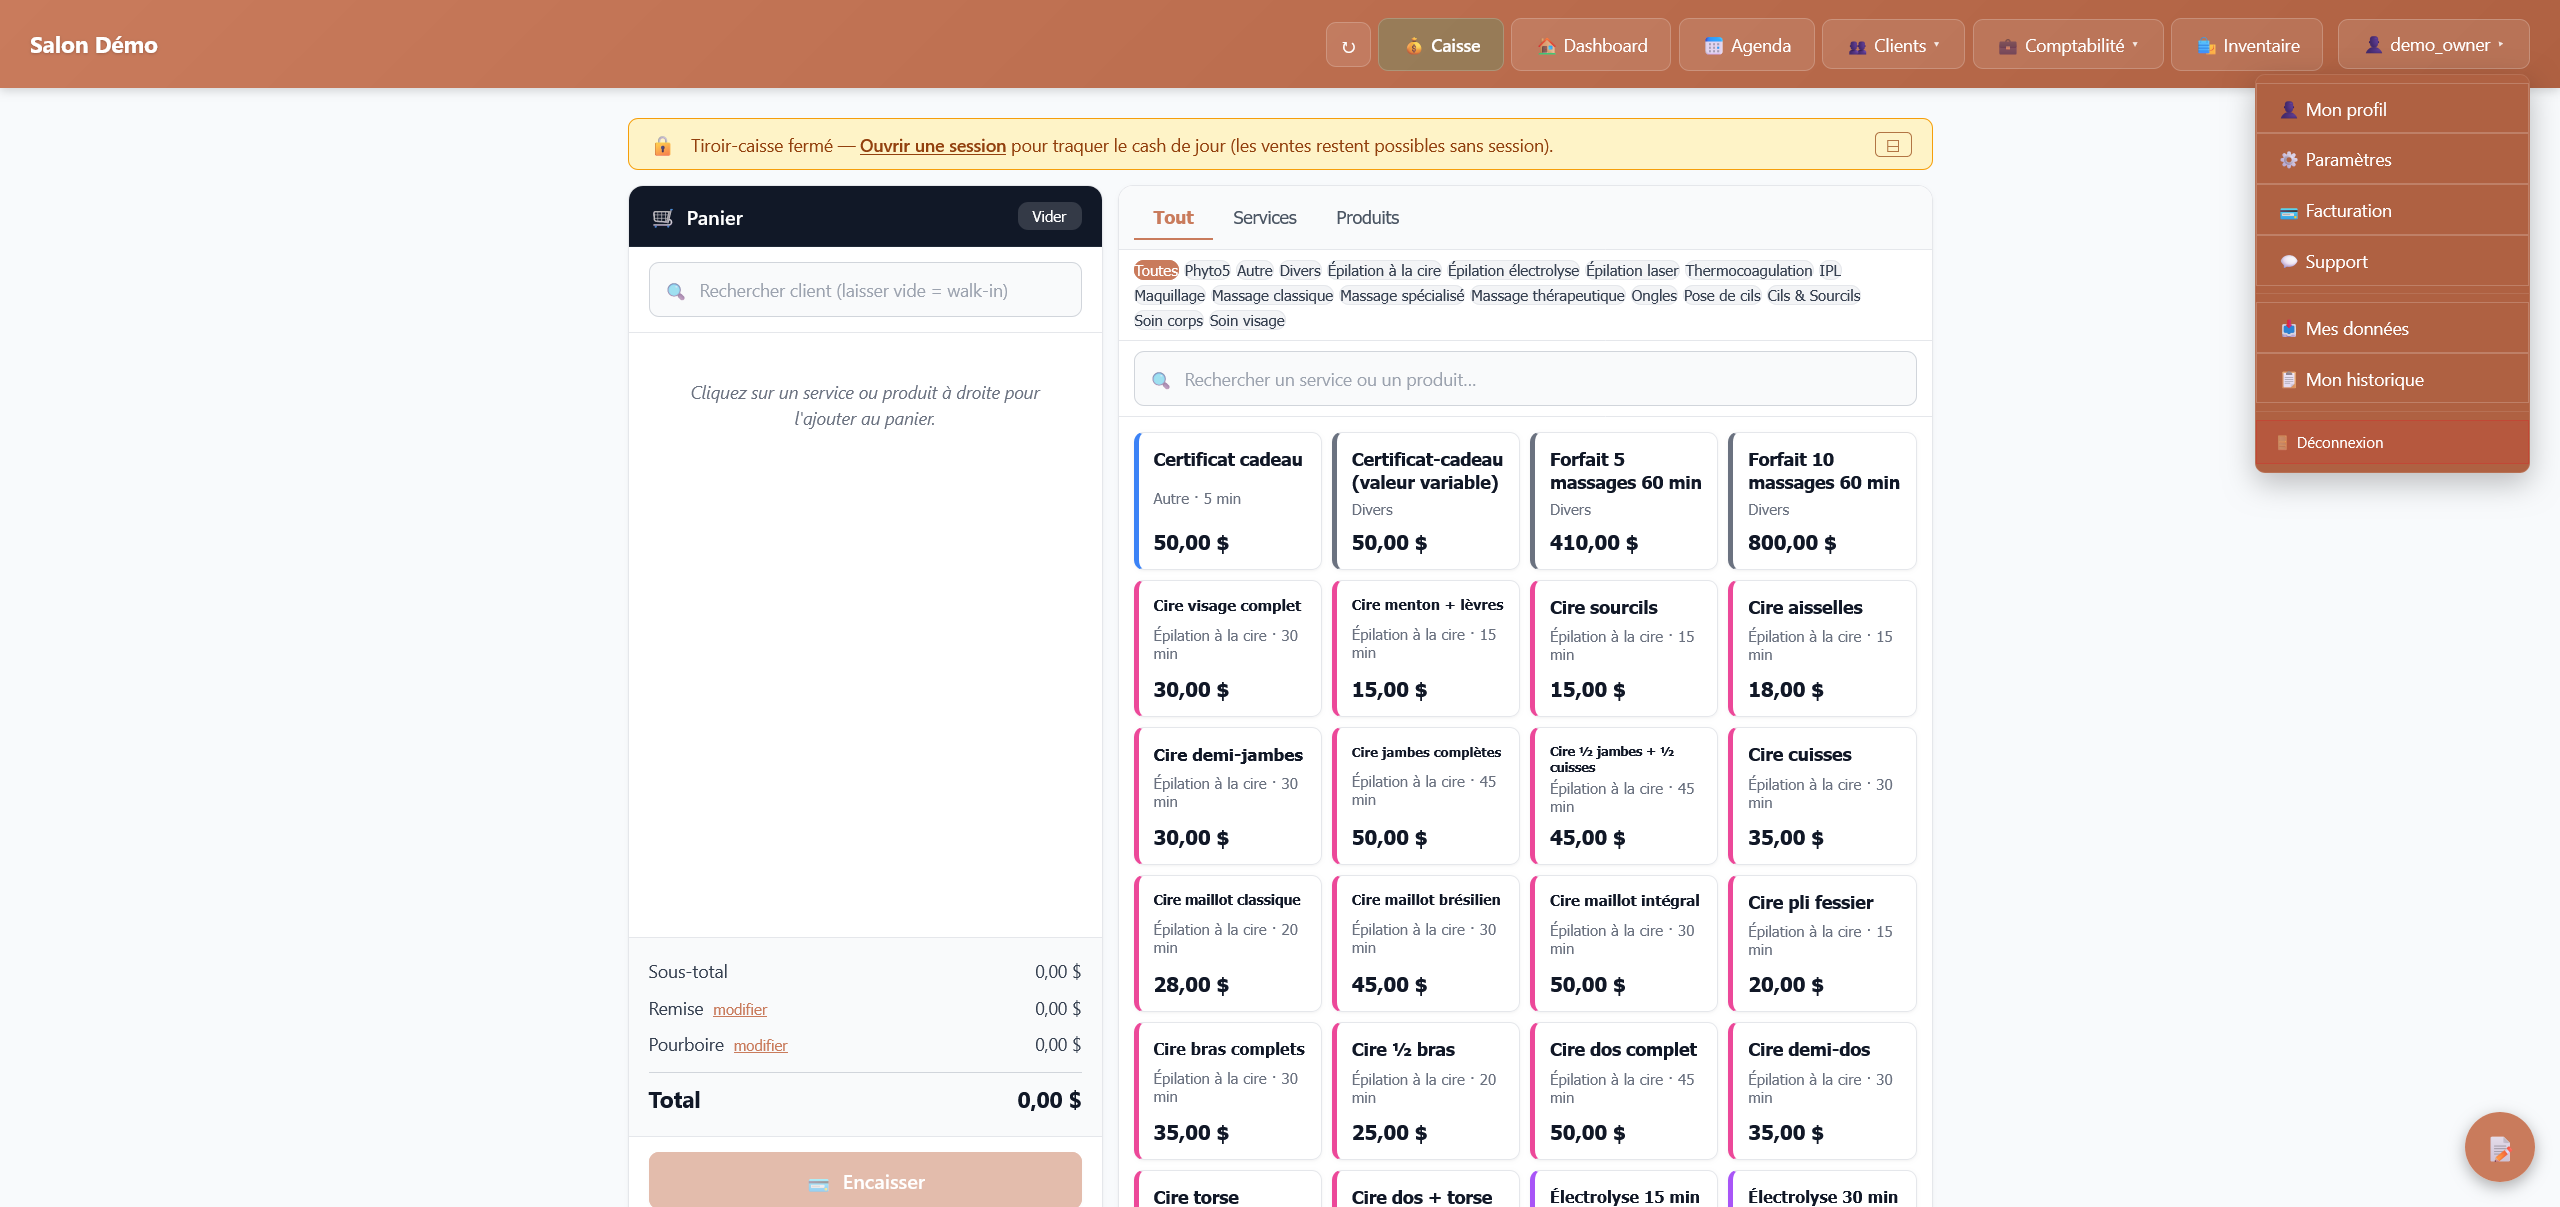Click modifier link next to Pourboire
This screenshot has width=2560, height=1207.
(760, 1046)
